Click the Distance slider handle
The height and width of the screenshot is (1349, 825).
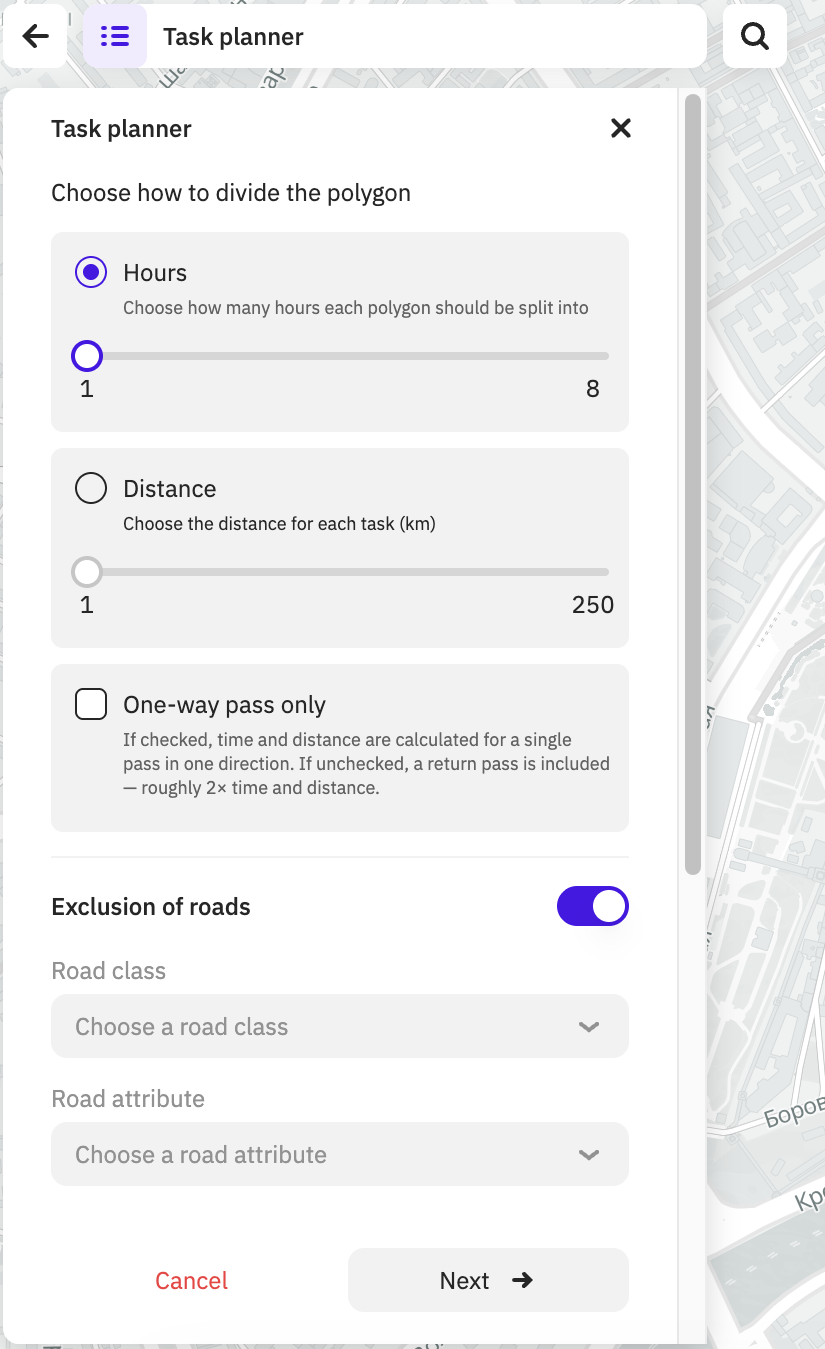[x=87, y=572]
